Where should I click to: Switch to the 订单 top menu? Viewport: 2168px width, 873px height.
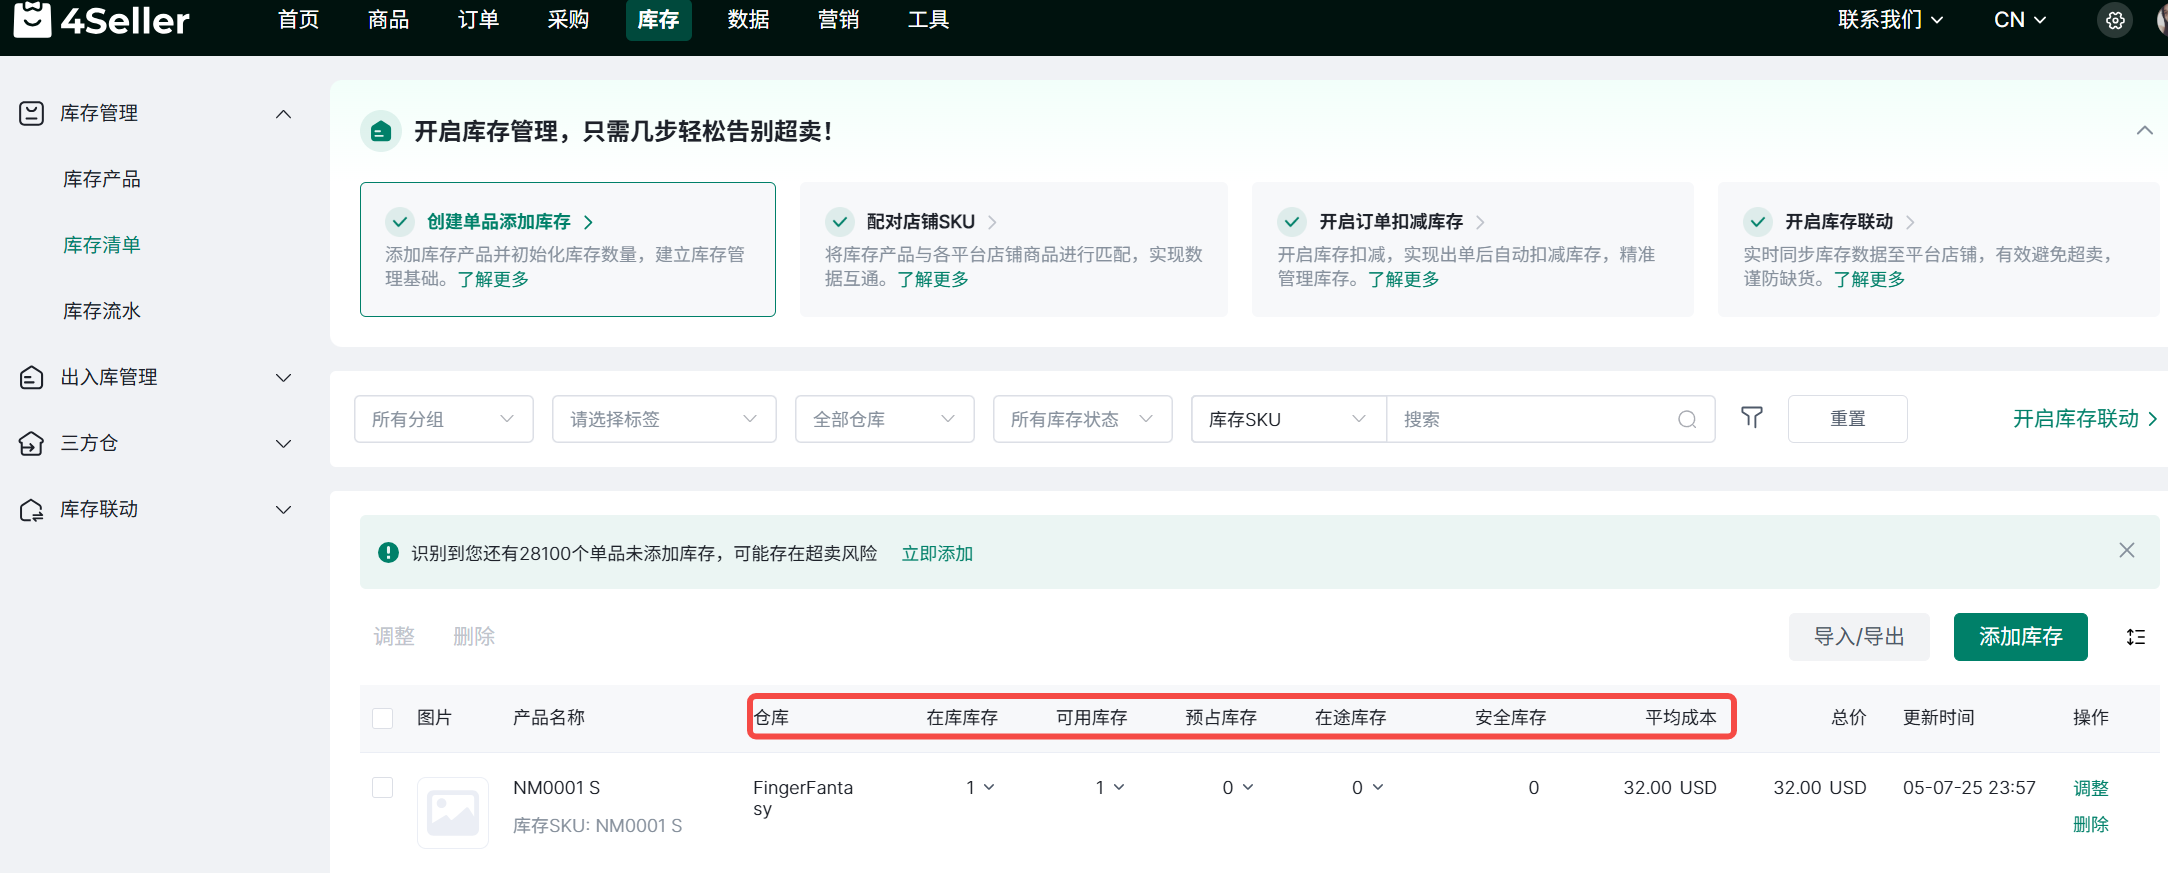coord(478,20)
